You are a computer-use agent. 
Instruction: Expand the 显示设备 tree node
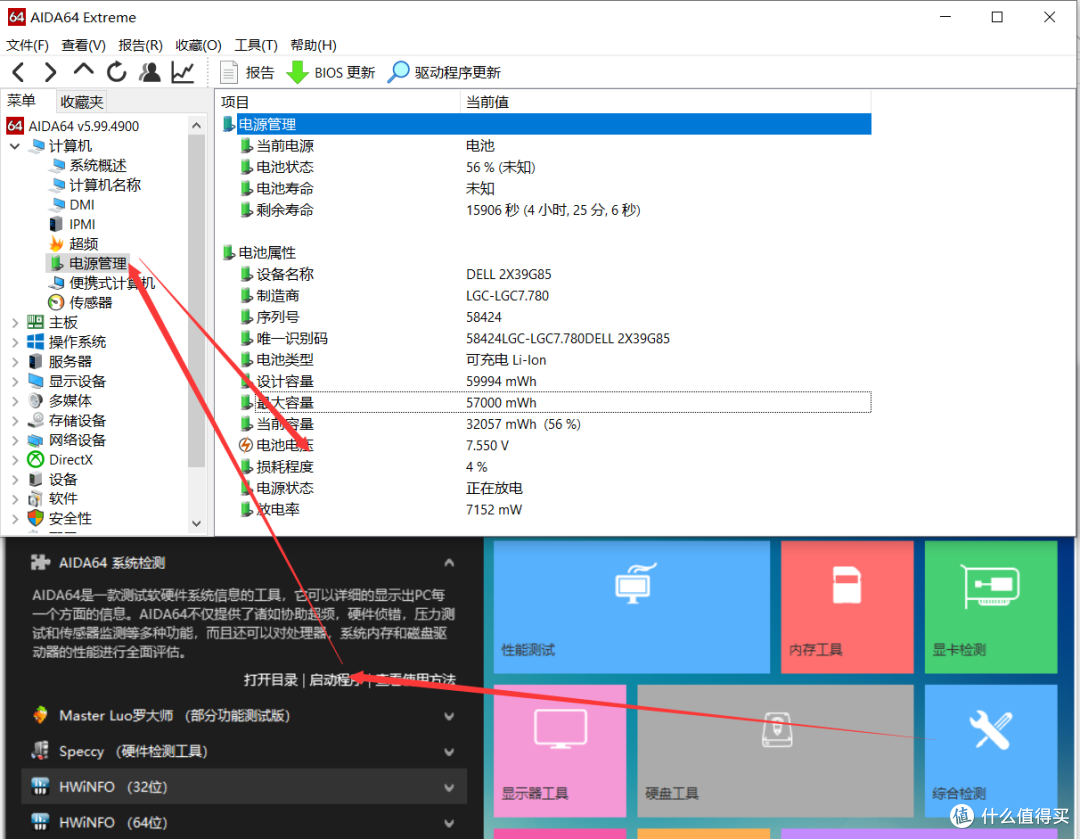coord(14,382)
